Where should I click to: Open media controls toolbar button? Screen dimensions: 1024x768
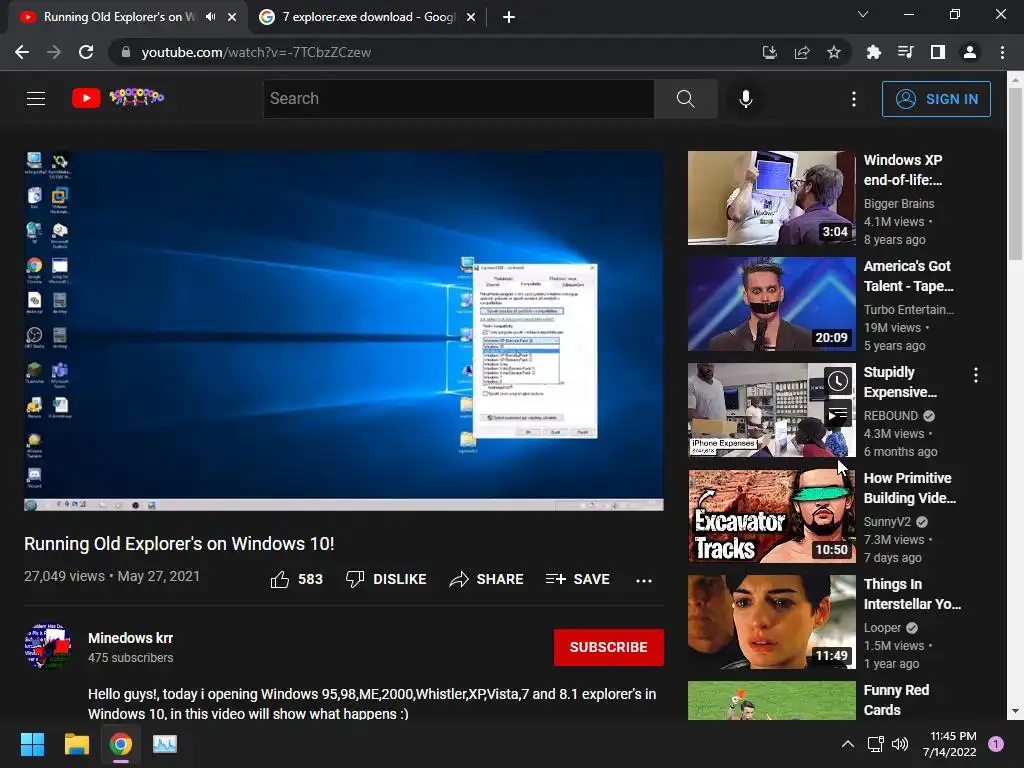pyautogui.click(x=905, y=52)
